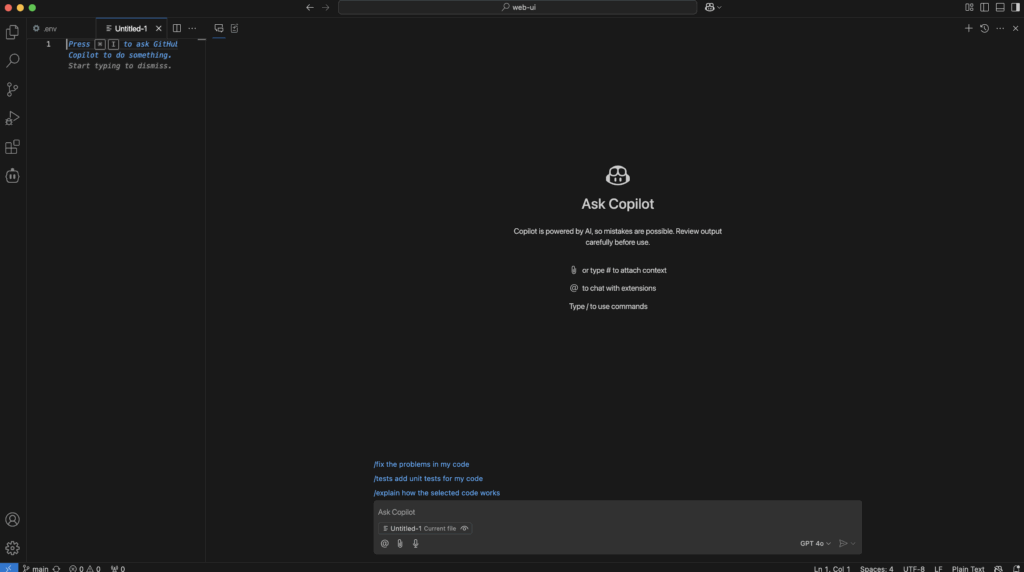The width and height of the screenshot is (1024, 572).
Task: Open the Manage gear settings
Action: [x=12, y=548]
